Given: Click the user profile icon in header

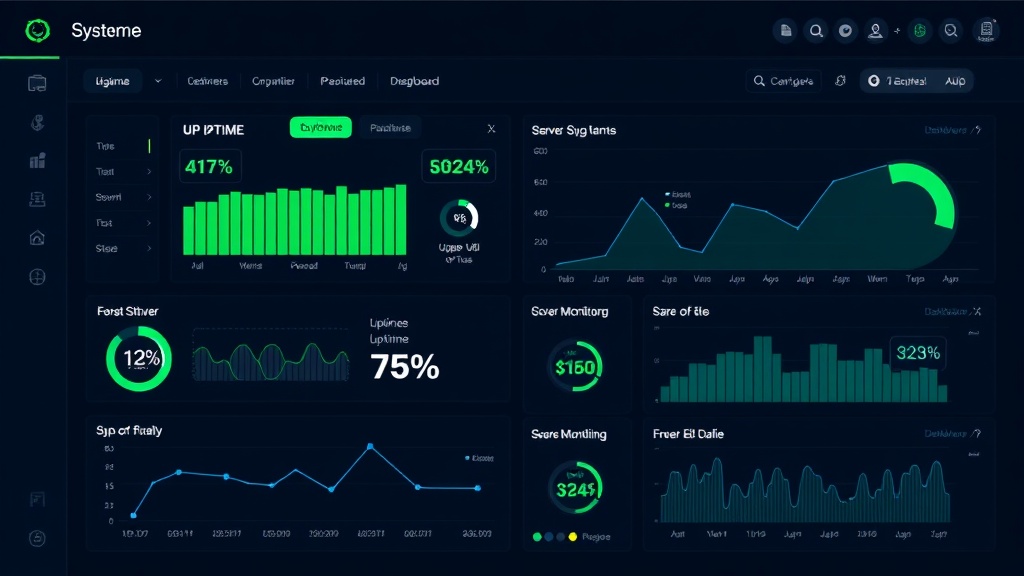Looking at the screenshot, I should point(875,31).
